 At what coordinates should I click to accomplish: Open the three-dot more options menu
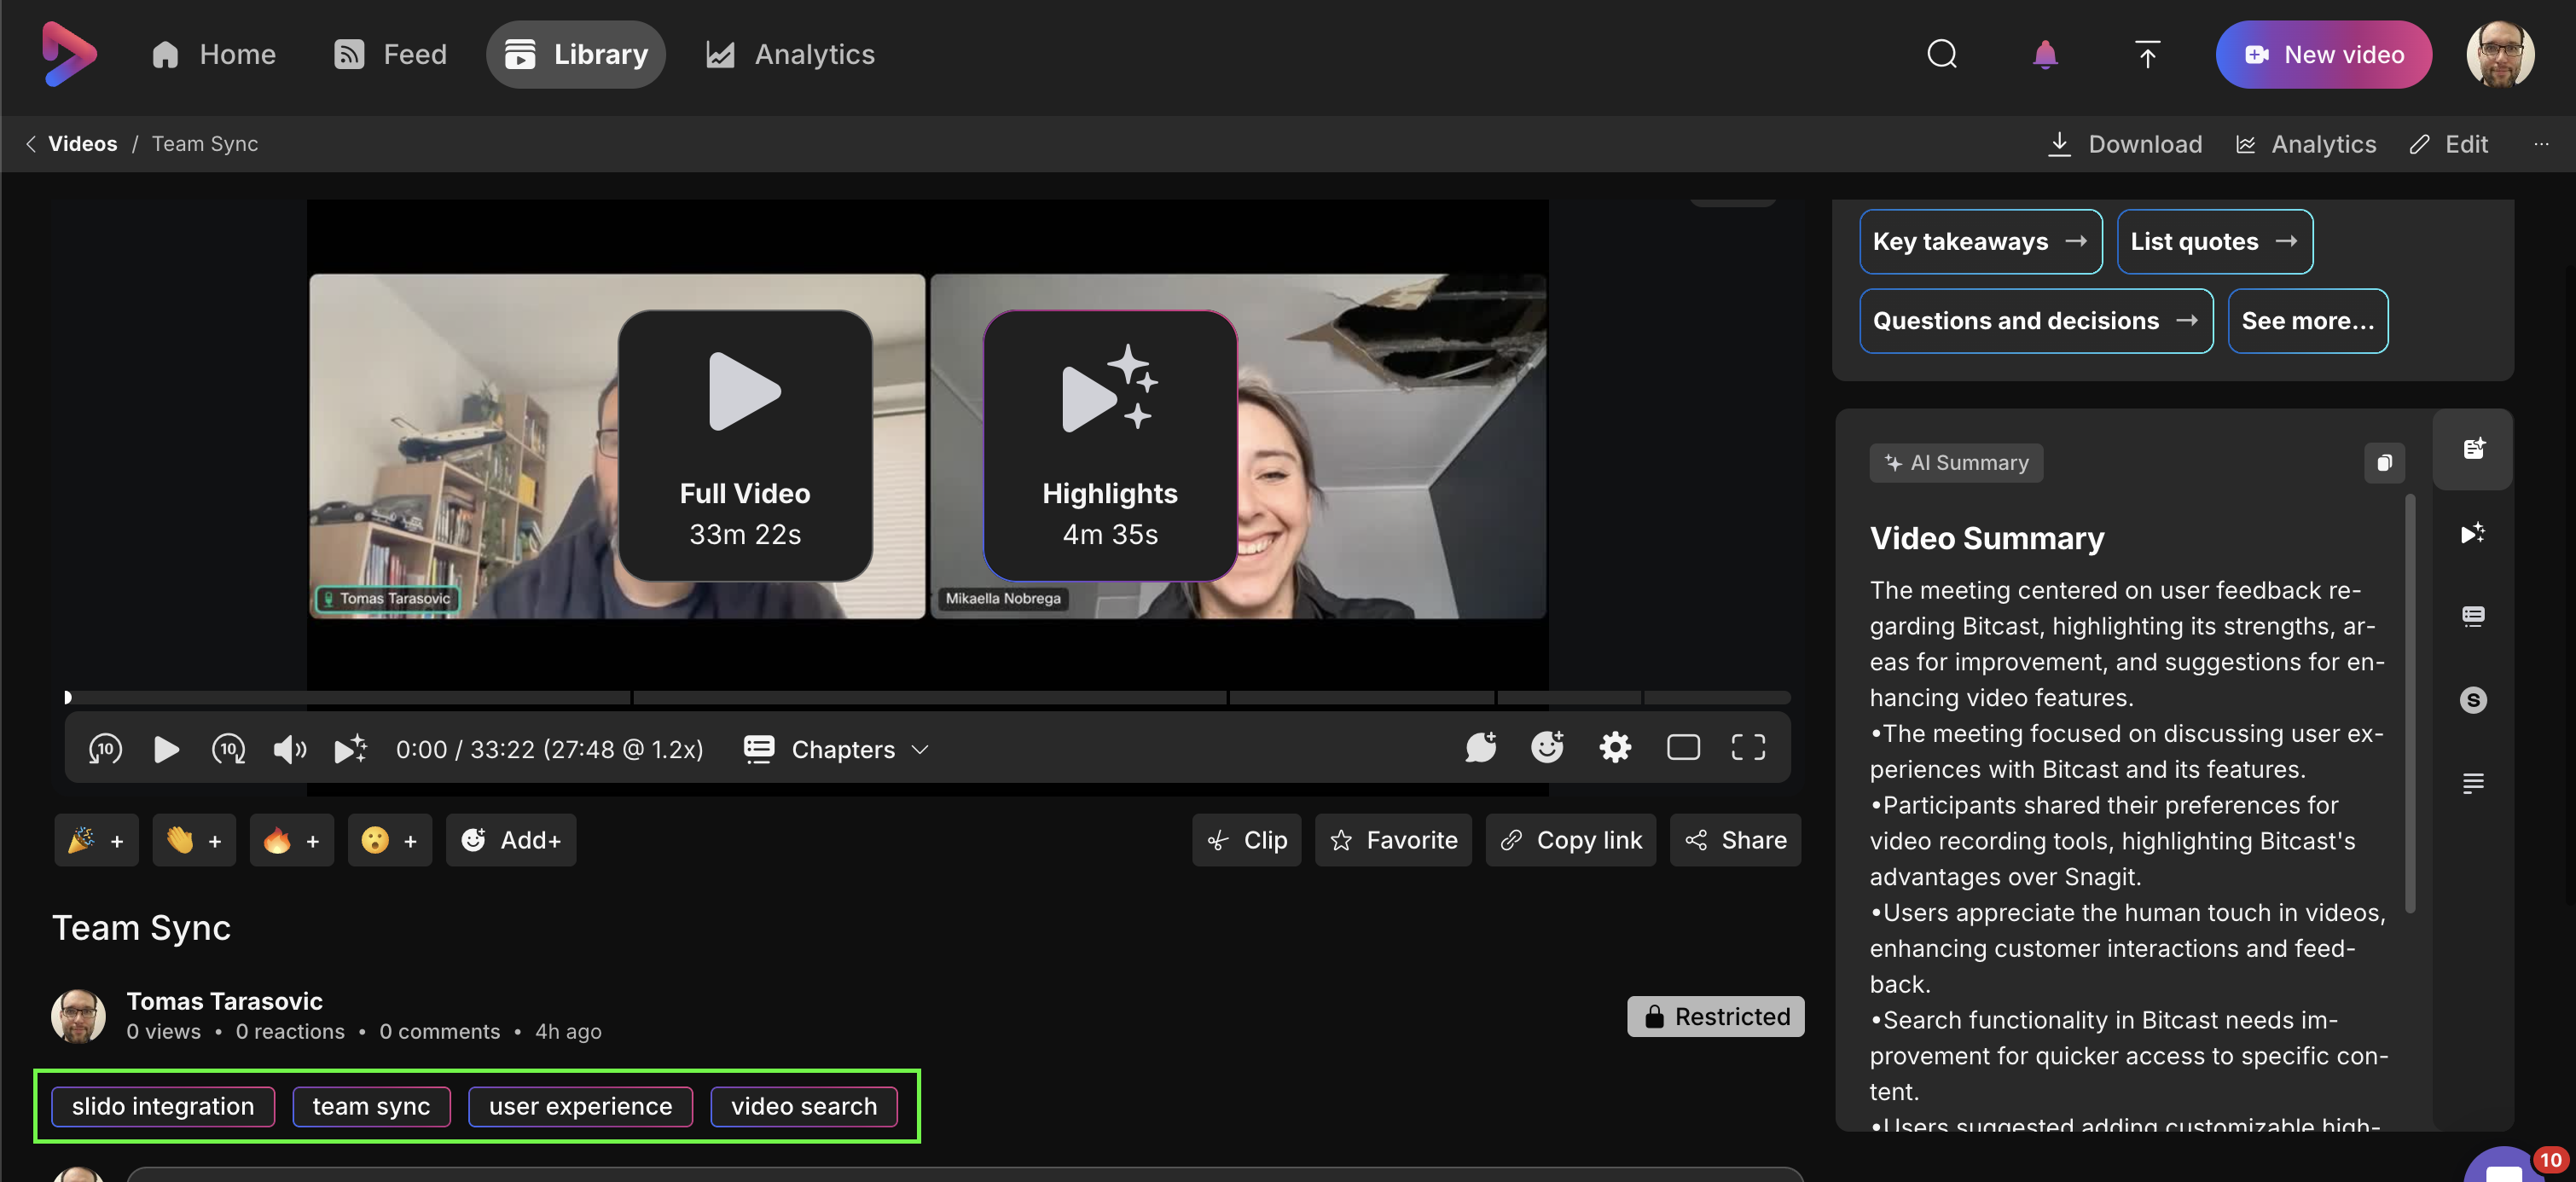tap(2541, 144)
